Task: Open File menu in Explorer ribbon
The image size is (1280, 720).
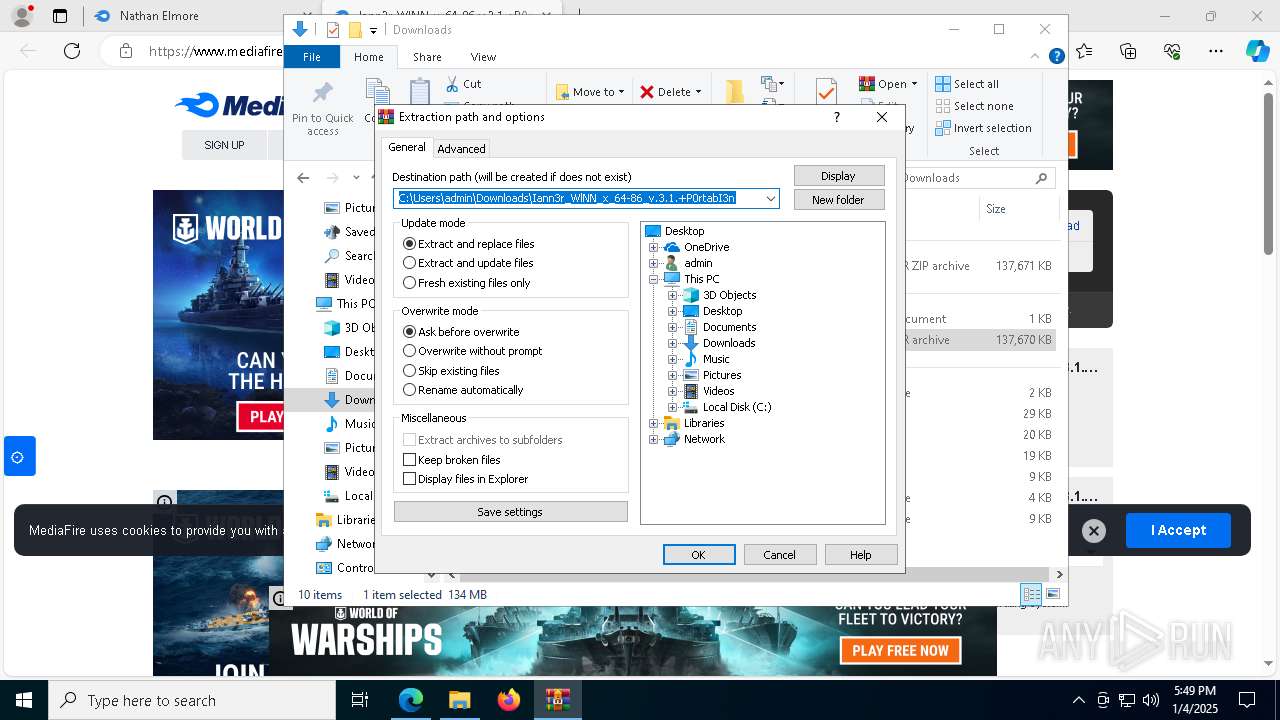Action: point(312,57)
